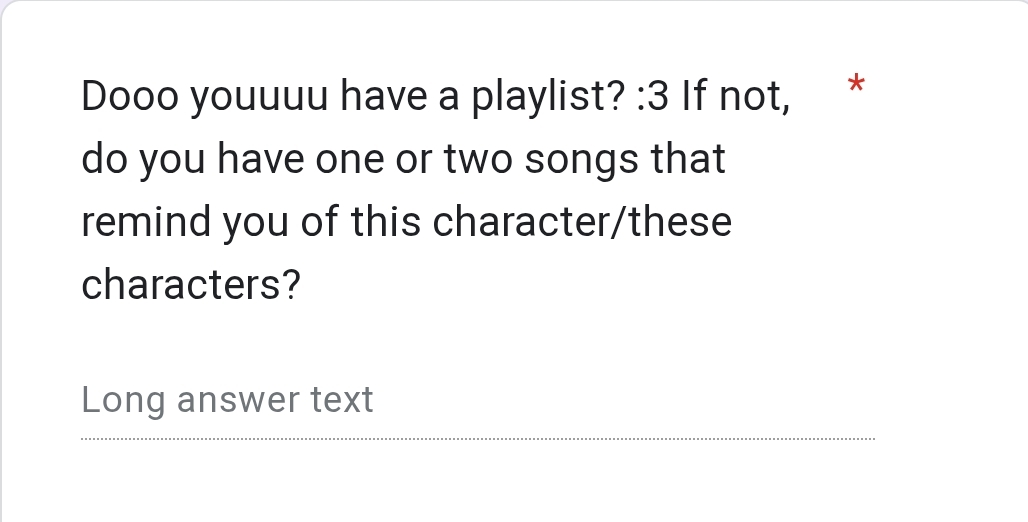Click the final word "characters?"
Viewport: 1028px width, 522px height.
[190, 285]
